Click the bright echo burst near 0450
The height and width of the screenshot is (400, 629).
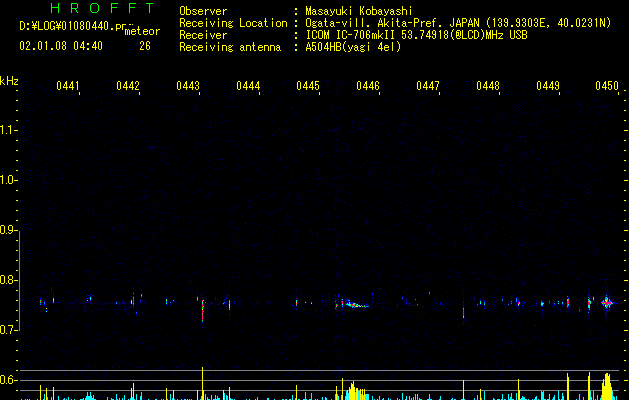(607, 303)
